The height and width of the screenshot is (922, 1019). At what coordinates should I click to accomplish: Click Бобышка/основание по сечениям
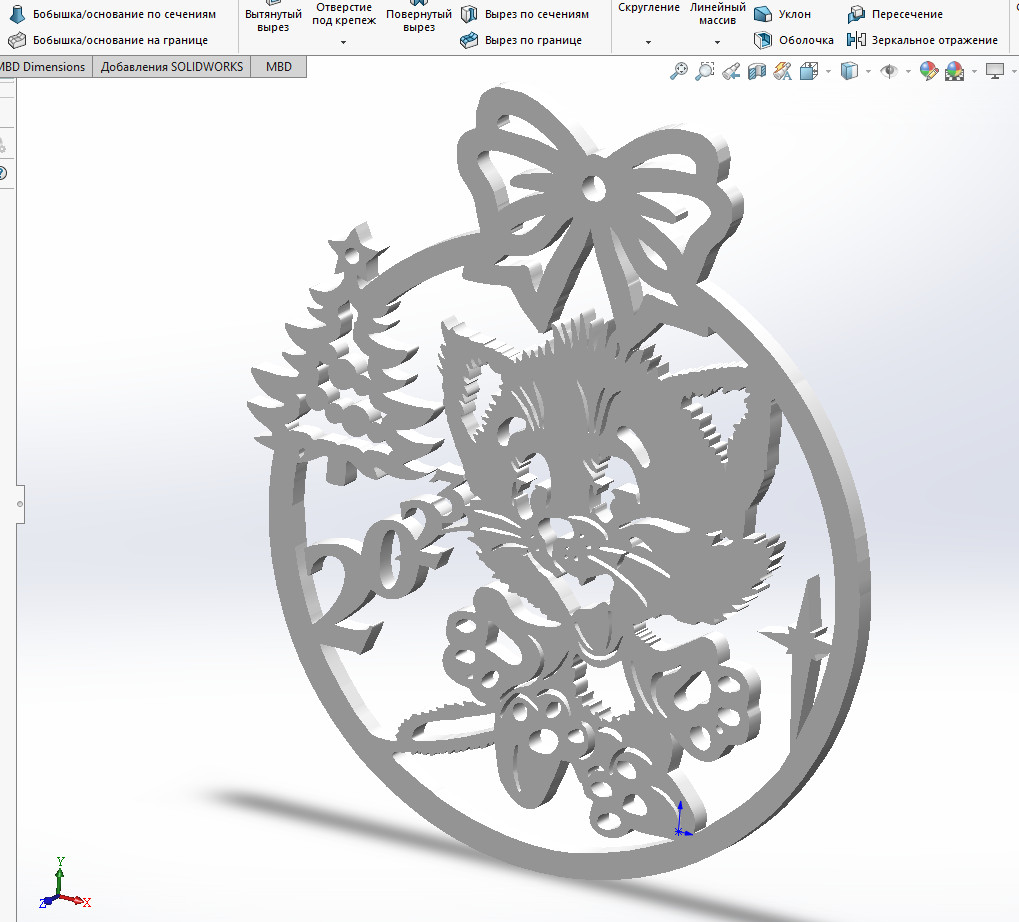[112, 14]
